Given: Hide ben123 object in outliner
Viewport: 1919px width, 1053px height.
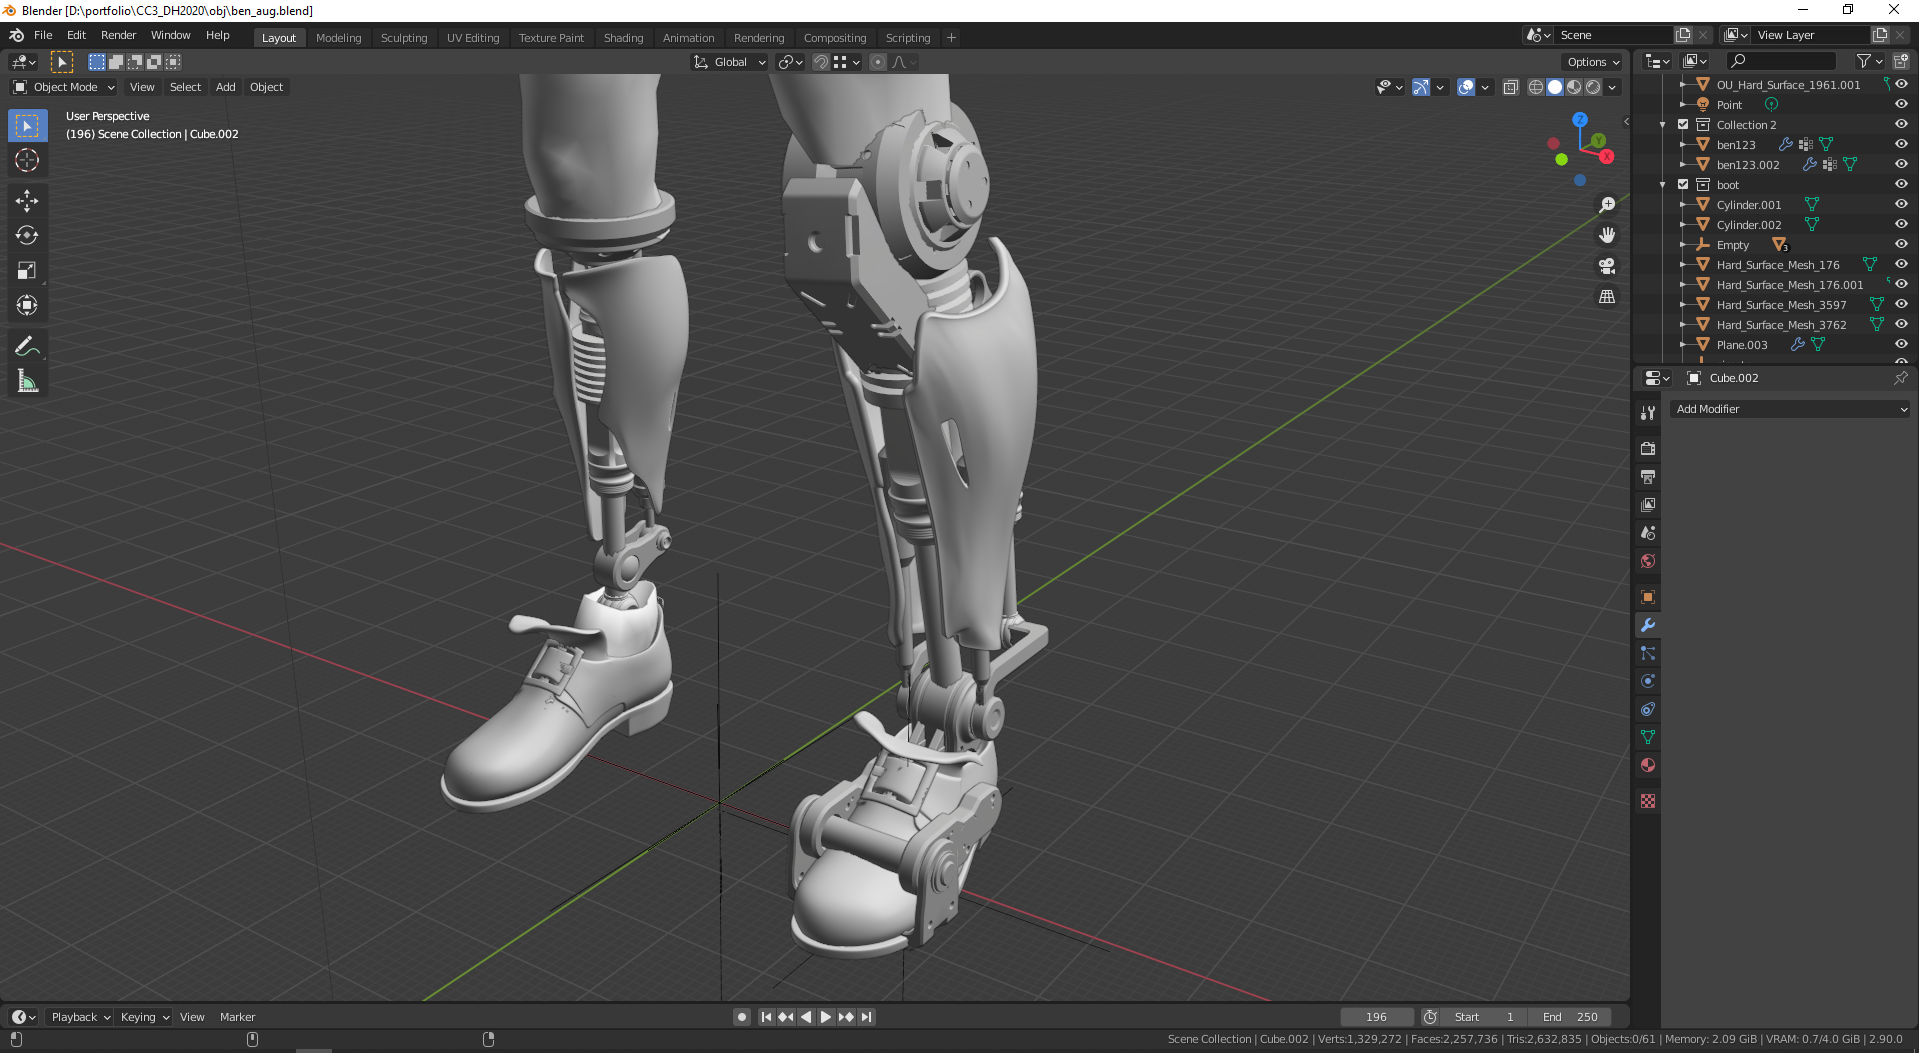Looking at the screenshot, I should [1901, 144].
